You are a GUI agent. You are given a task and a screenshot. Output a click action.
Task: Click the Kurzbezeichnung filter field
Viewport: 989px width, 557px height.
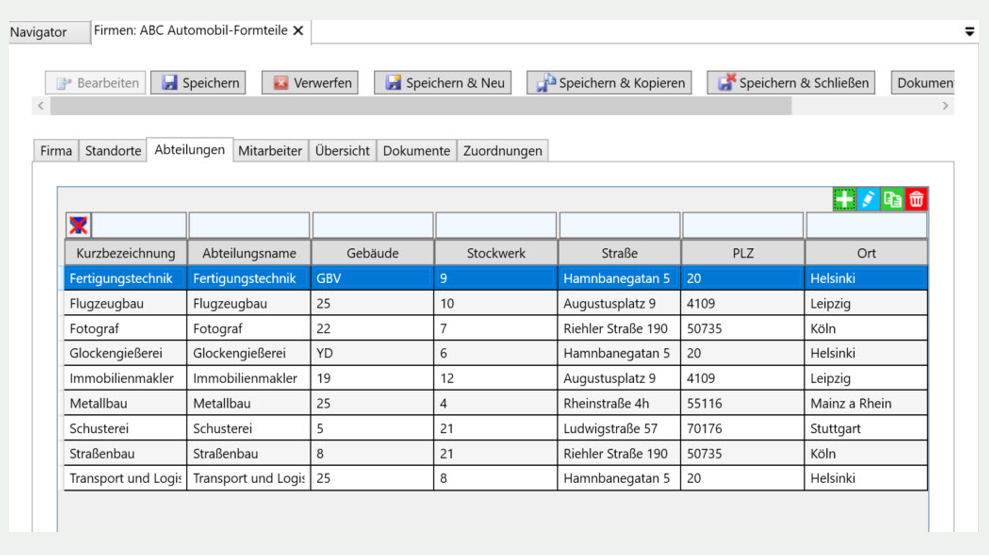click(139, 225)
